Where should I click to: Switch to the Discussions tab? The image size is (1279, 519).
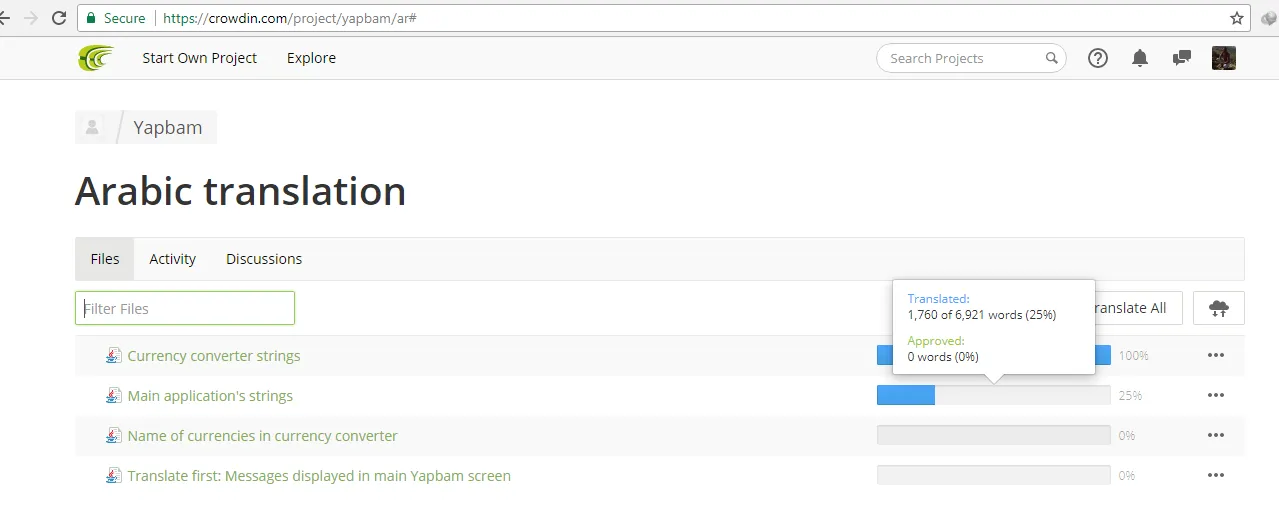click(x=264, y=259)
